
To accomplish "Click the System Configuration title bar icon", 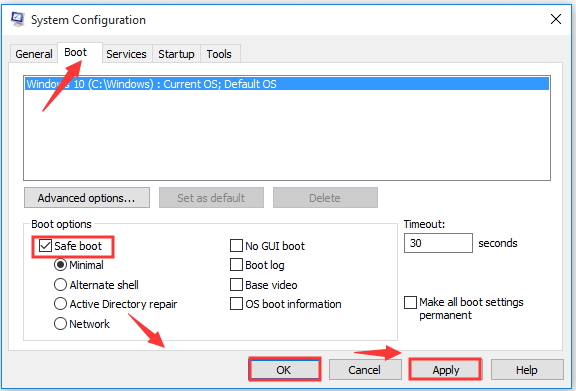I will click(17, 19).
